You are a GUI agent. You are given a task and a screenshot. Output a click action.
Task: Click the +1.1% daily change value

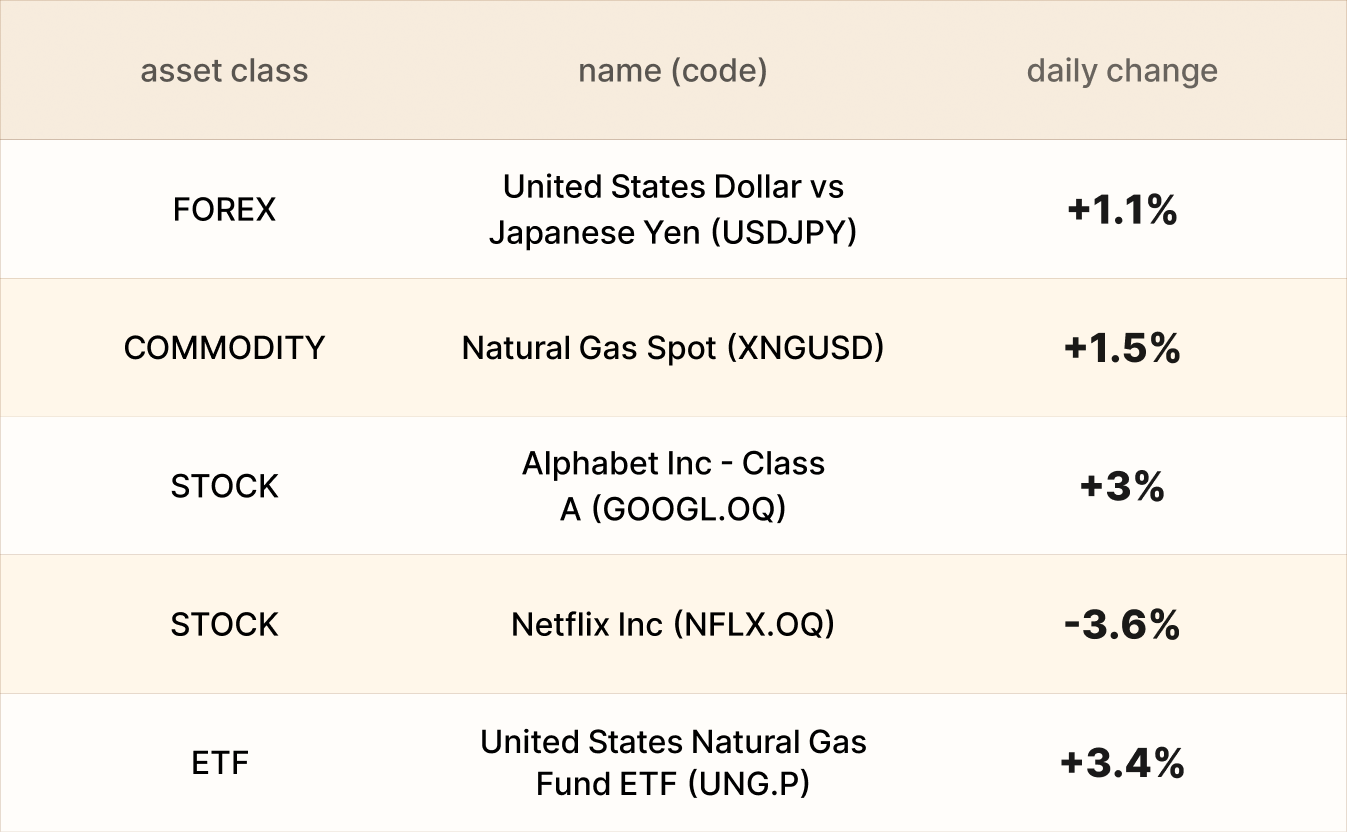pos(1122,210)
